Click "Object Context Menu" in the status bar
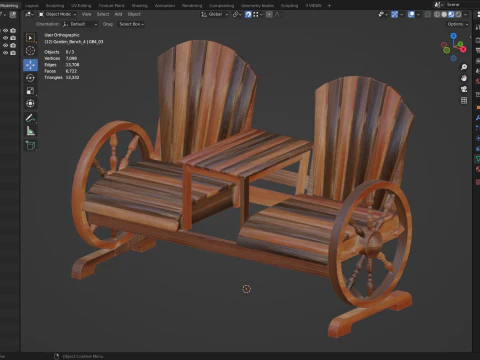 [x=83, y=356]
